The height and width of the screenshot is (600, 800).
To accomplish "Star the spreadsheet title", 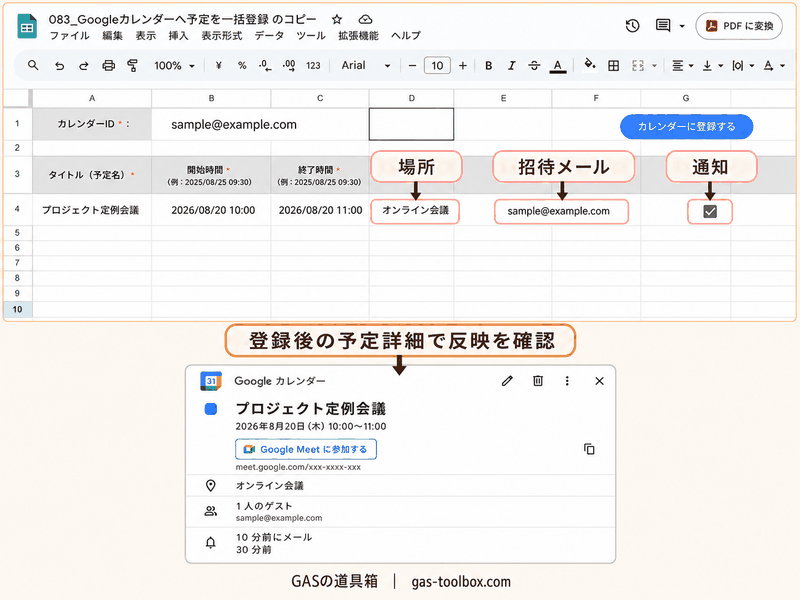I will click(x=337, y=19).
